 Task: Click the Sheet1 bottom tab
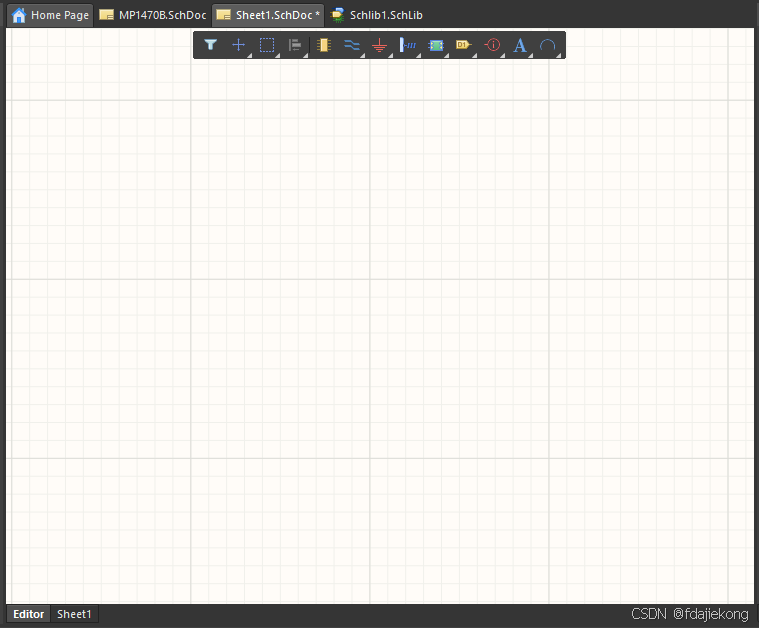pyautogui.click(x=74, y=614)
